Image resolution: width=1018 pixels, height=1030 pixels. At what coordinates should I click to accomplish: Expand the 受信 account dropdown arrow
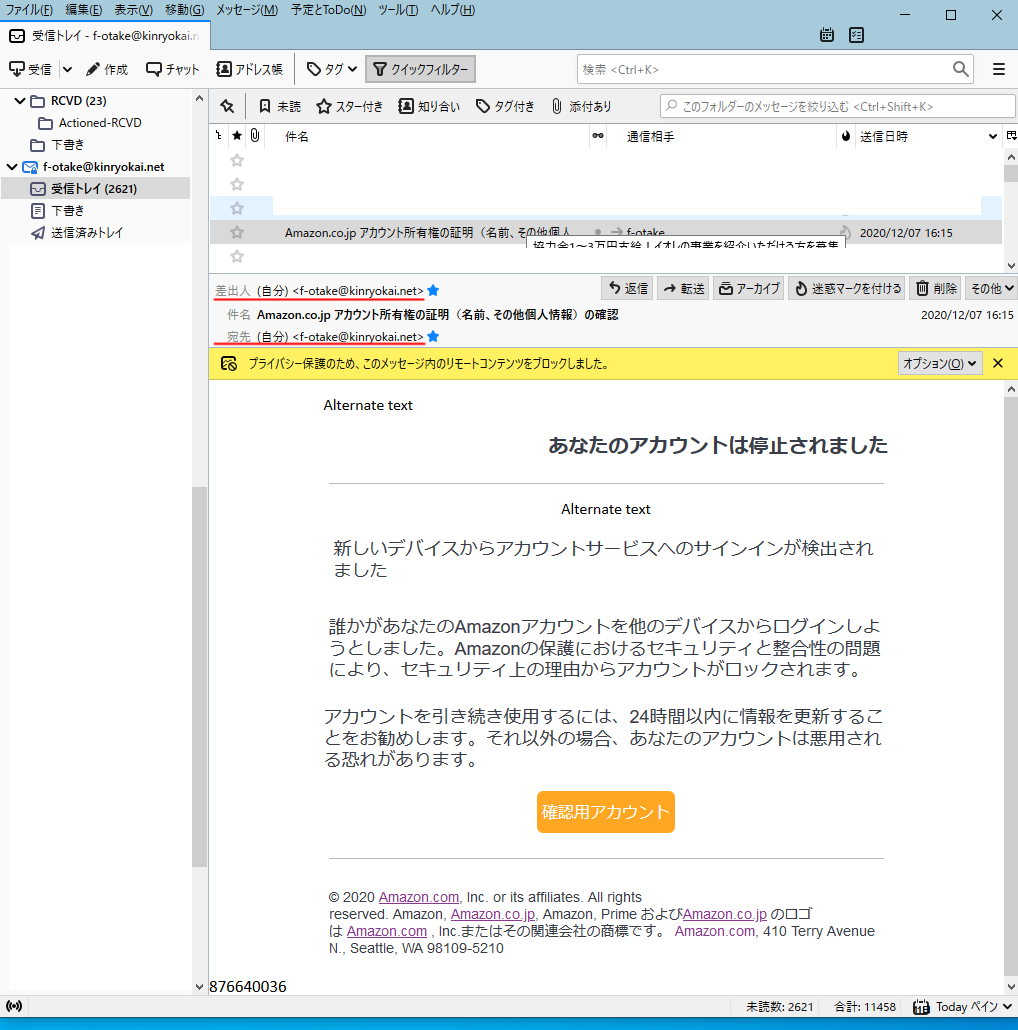click(x=67, y=69)
